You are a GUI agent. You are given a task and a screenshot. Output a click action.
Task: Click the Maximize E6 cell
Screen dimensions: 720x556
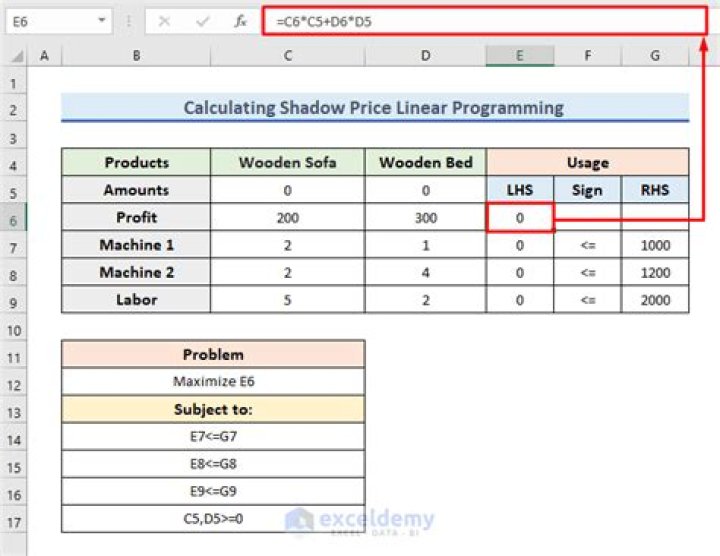tap(212, 381)
